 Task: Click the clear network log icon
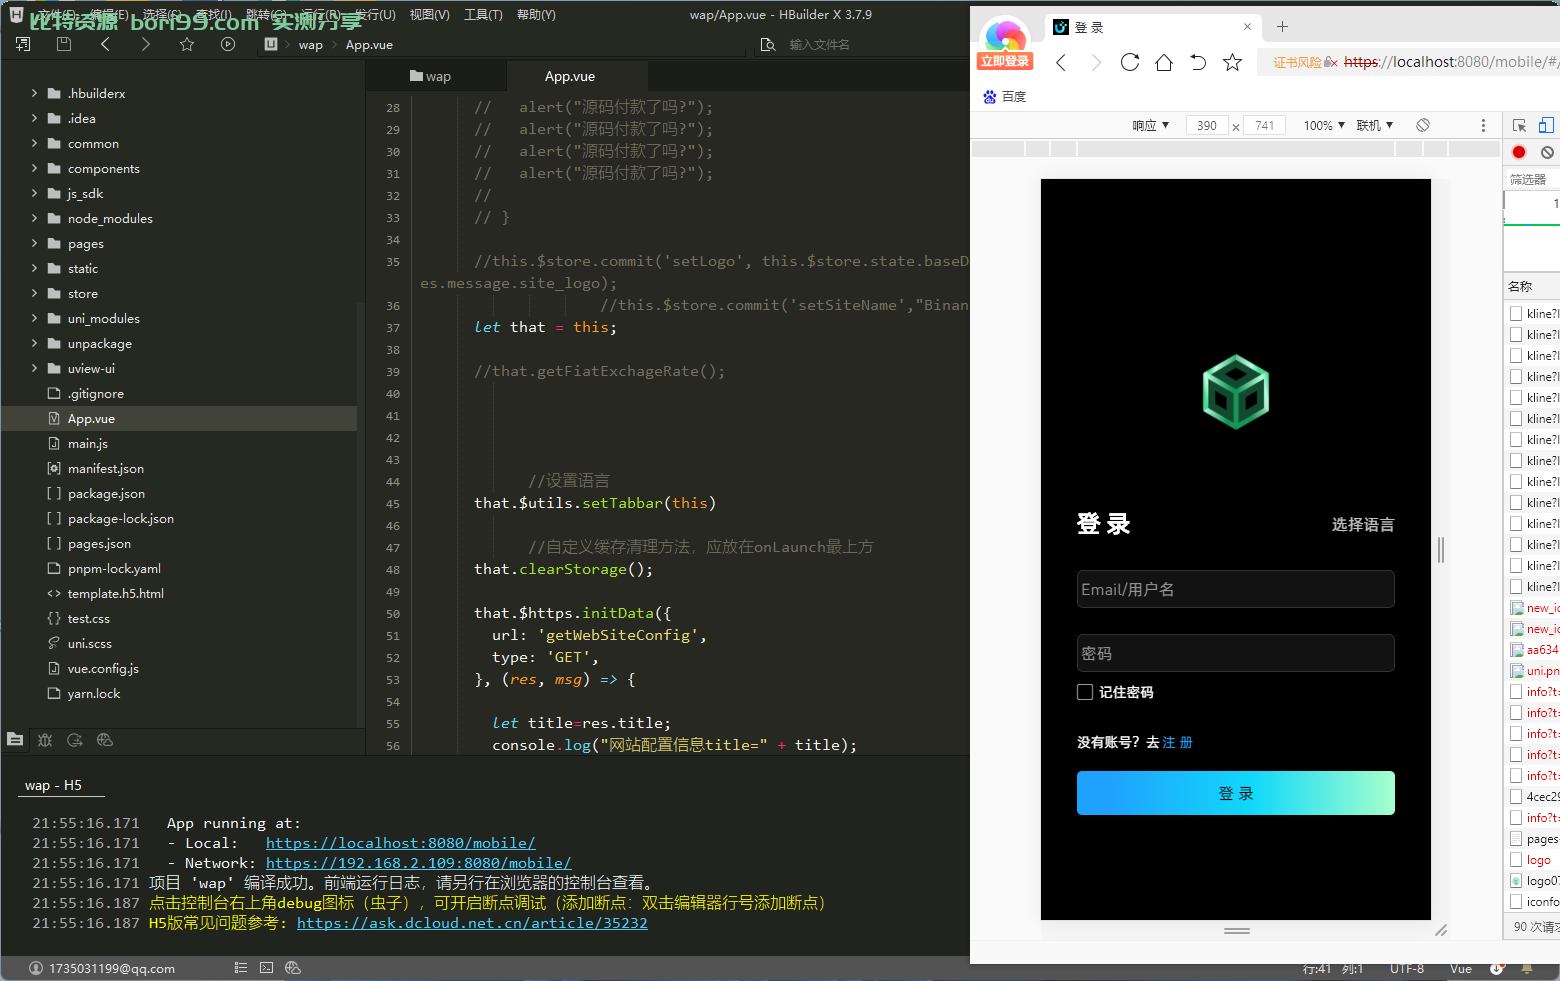point(1547,152)
